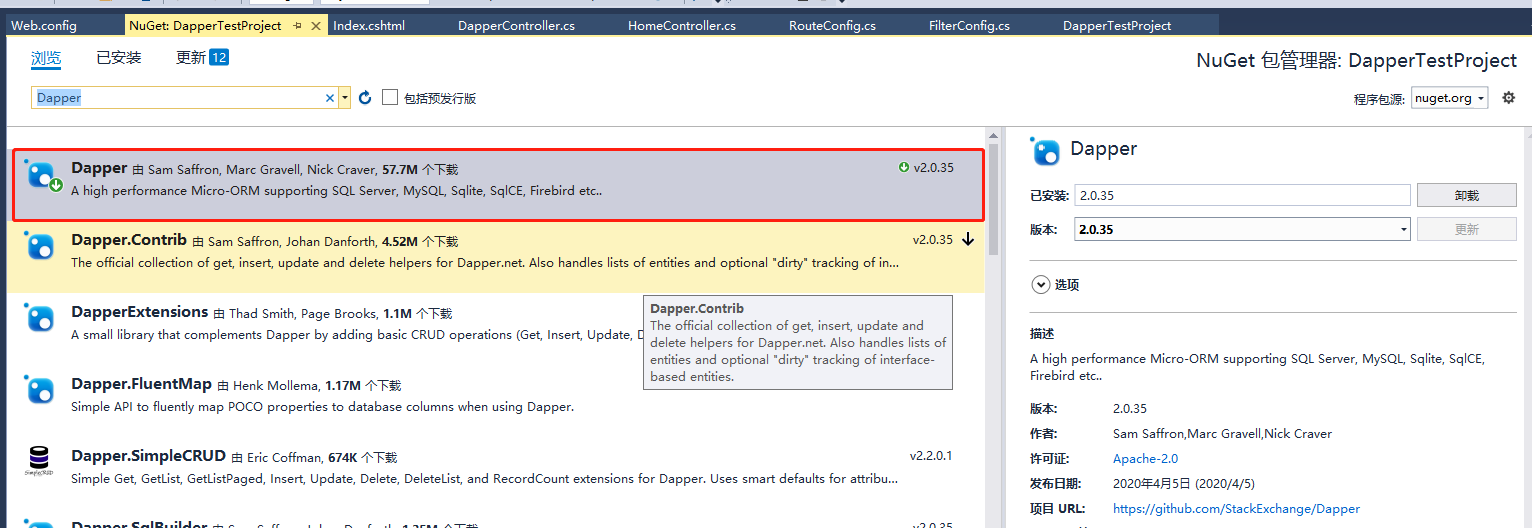Open search history dropdown arrow
The height and width of the screenshot is (528, 1532).
(345, 98)
